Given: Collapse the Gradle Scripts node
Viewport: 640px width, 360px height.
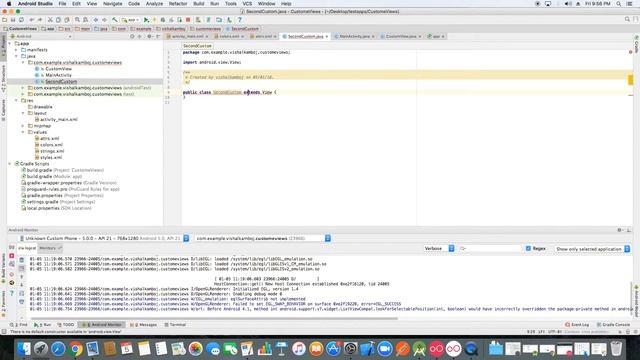Looking at the screenshot, I should [10, 164].
